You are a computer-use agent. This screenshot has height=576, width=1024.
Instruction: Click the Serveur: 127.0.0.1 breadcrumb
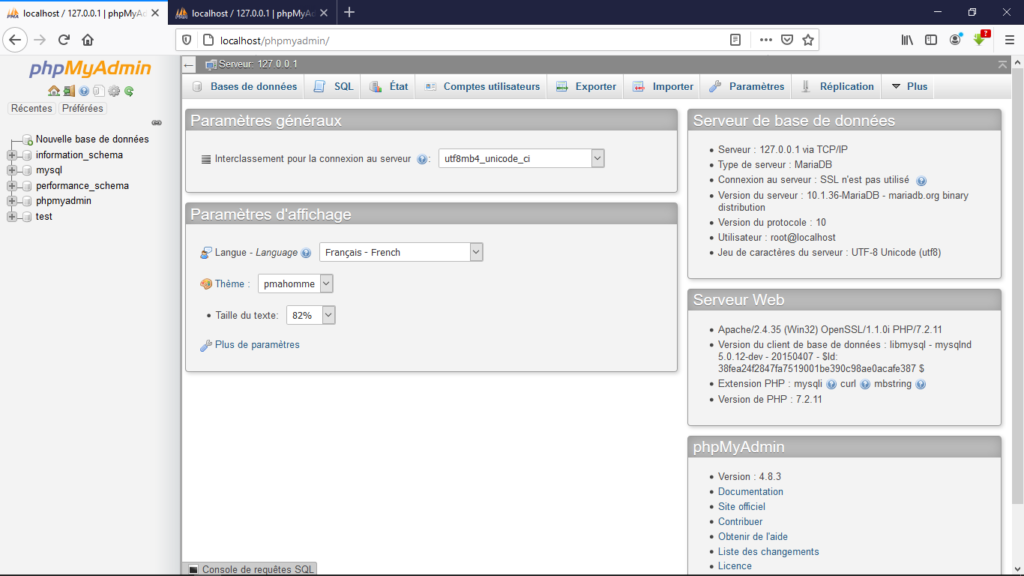257,64
